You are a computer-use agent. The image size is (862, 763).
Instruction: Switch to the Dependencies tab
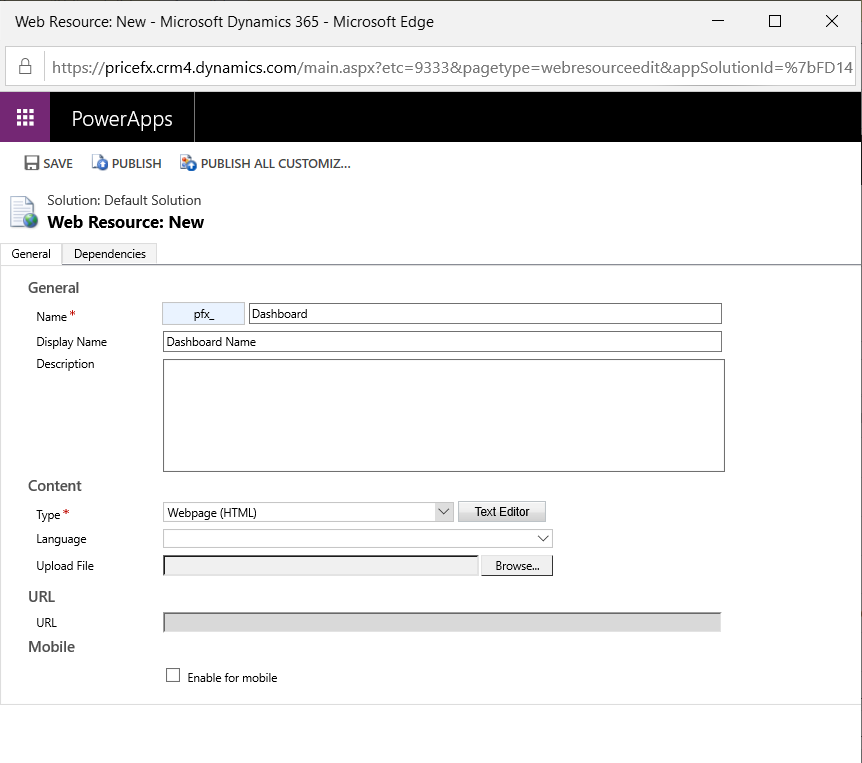click(110, 254)
